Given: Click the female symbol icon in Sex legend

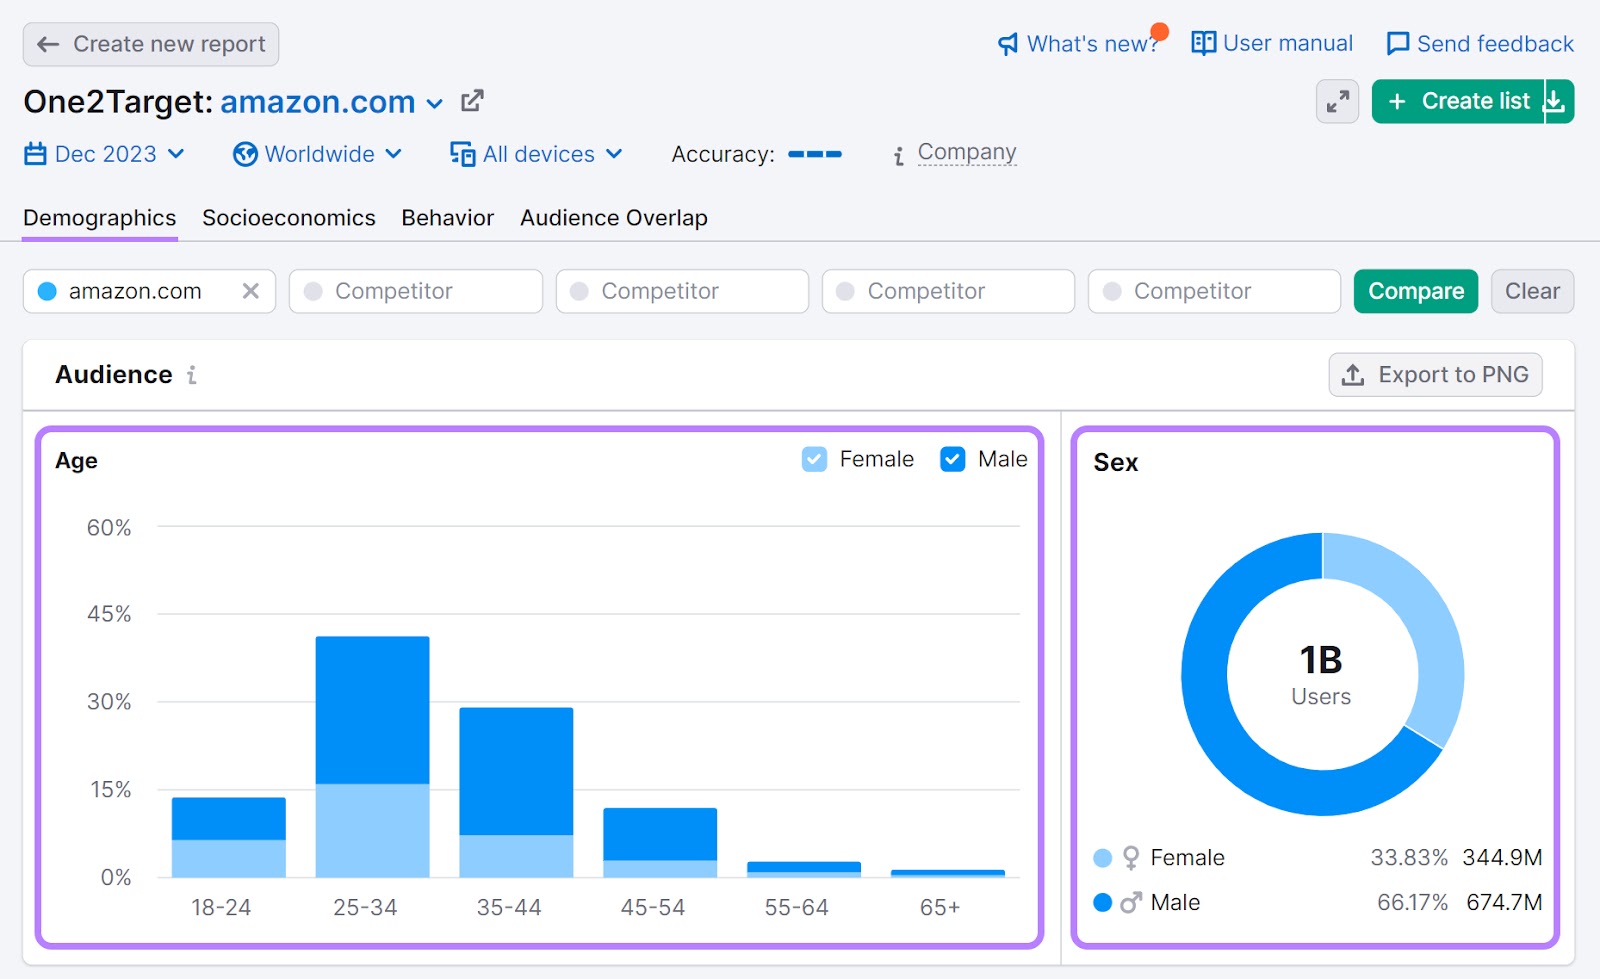Looking at the screenshot, I should (1131, 858).
